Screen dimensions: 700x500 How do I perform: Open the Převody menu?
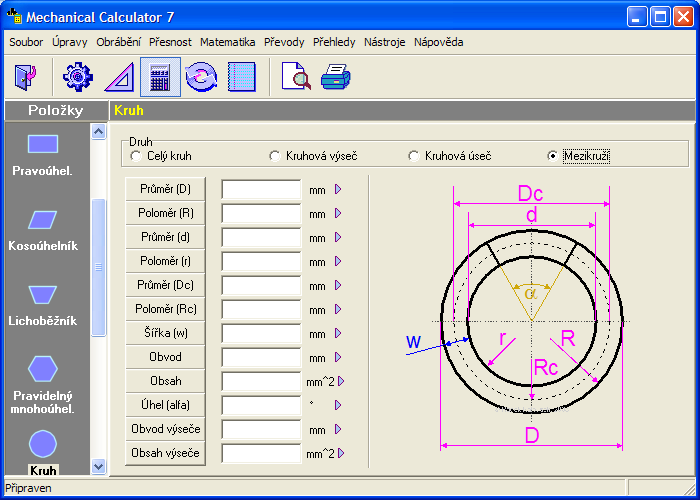tap(284, 42)
